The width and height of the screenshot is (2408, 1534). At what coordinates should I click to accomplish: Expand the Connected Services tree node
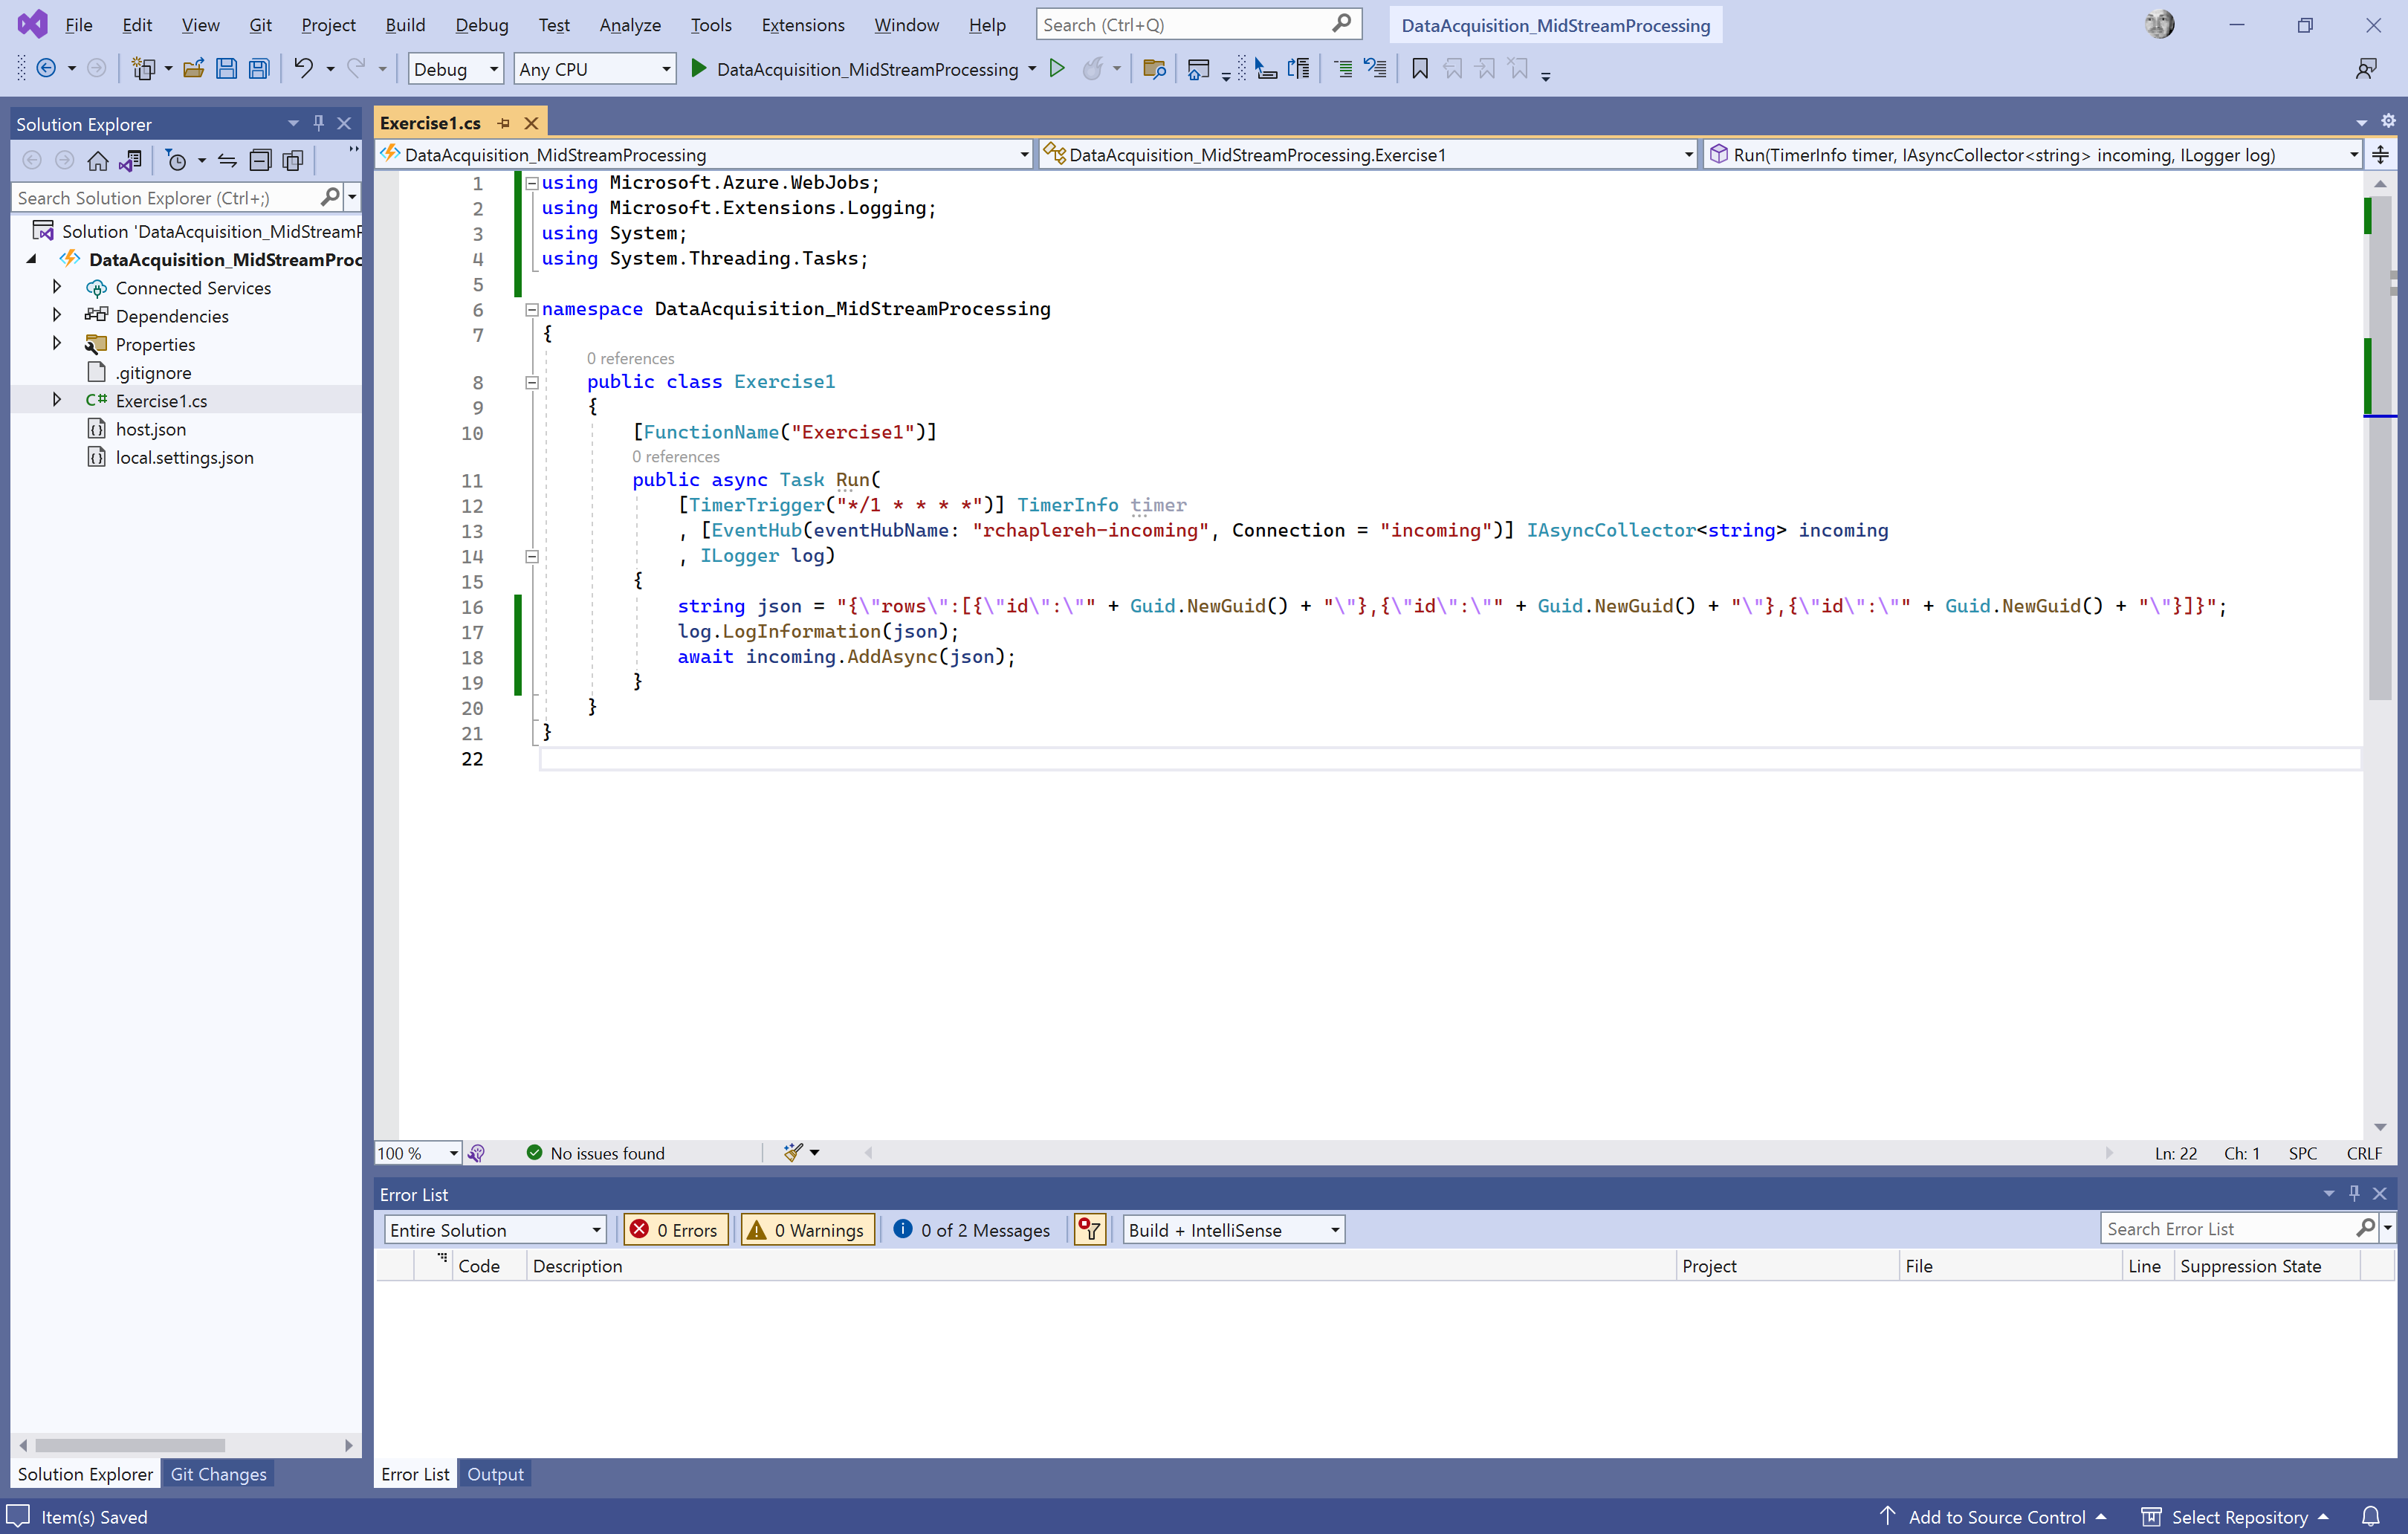point(57,287)
